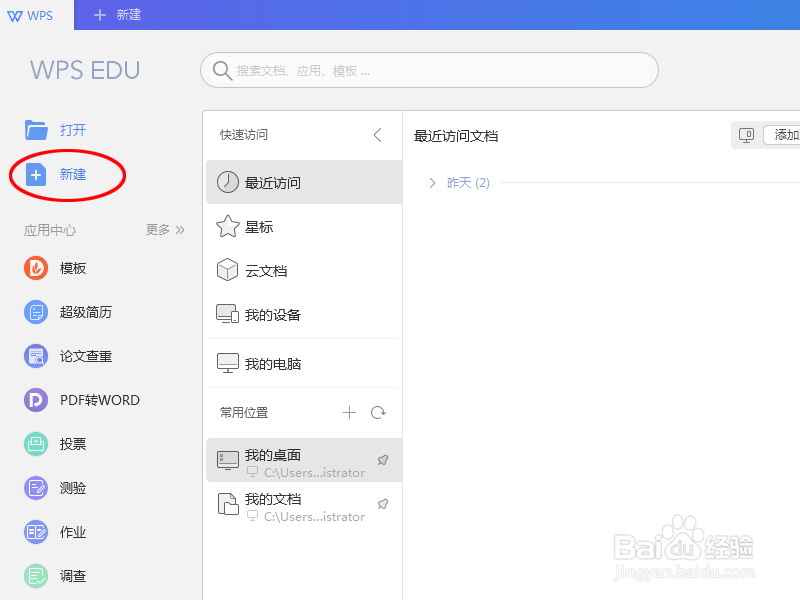Viewport: 800px width, 600px height.
Task: Click the PDF转WORD label text
Action: click(99, 400)
